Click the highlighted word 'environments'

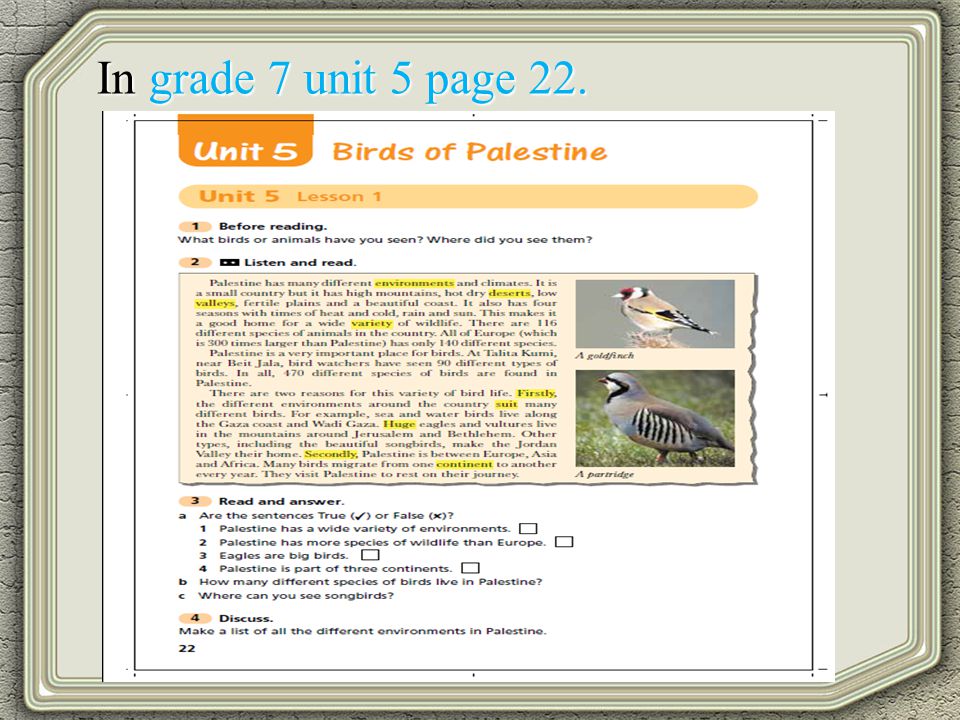(x=414, y=283)
